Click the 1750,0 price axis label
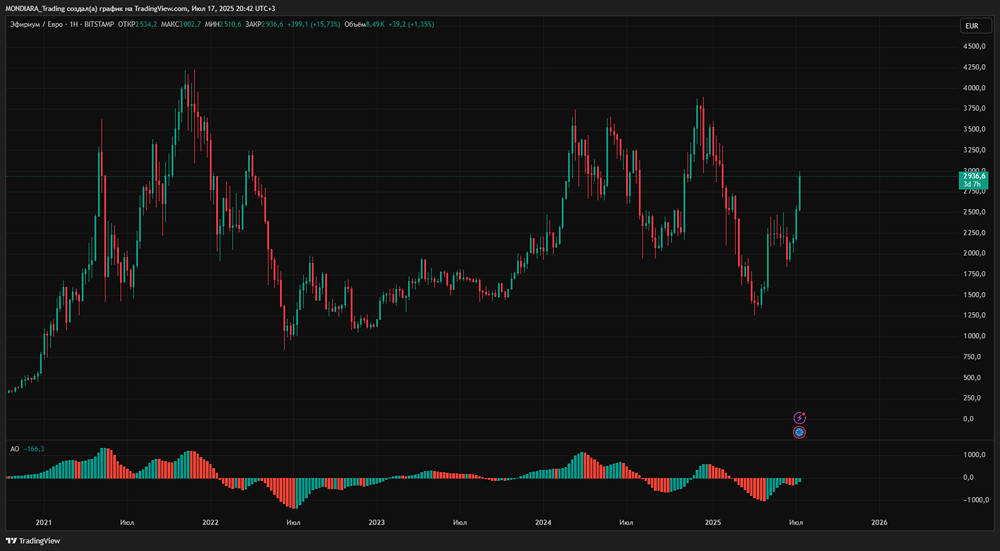The image size is (1000, 551). pos(974,274)
